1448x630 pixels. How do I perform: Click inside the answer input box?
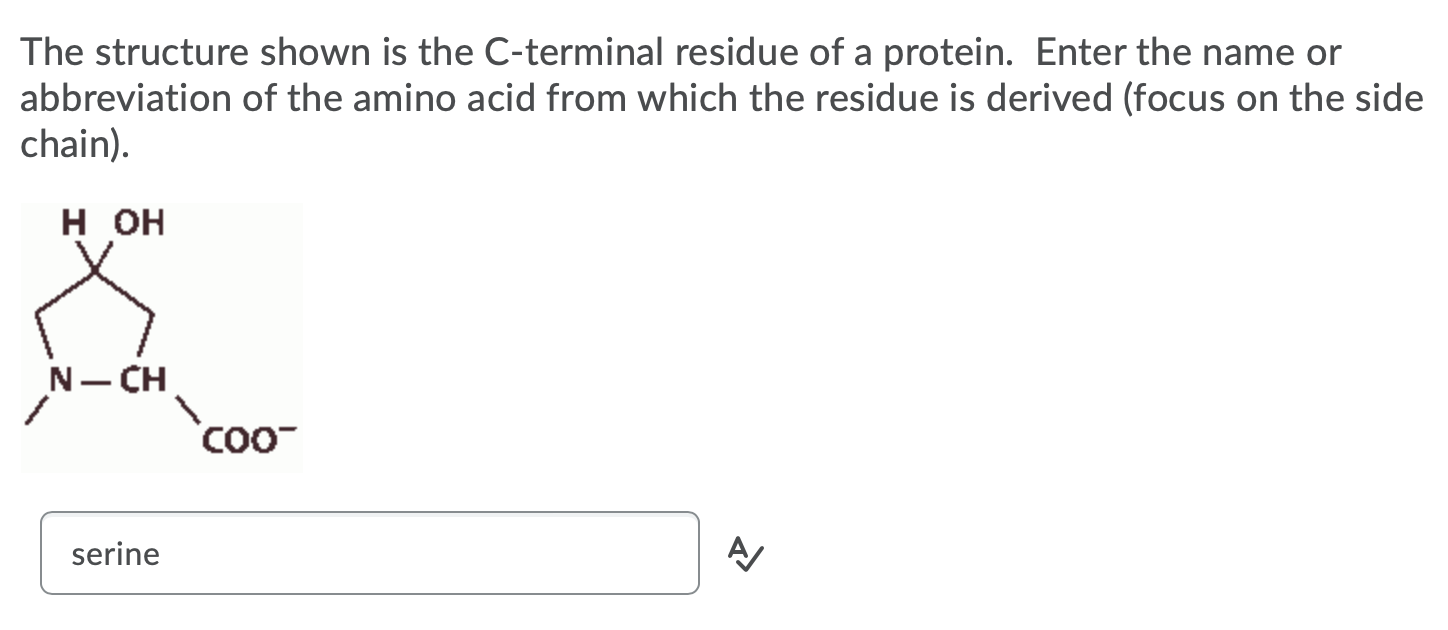[x=370, y=553]
